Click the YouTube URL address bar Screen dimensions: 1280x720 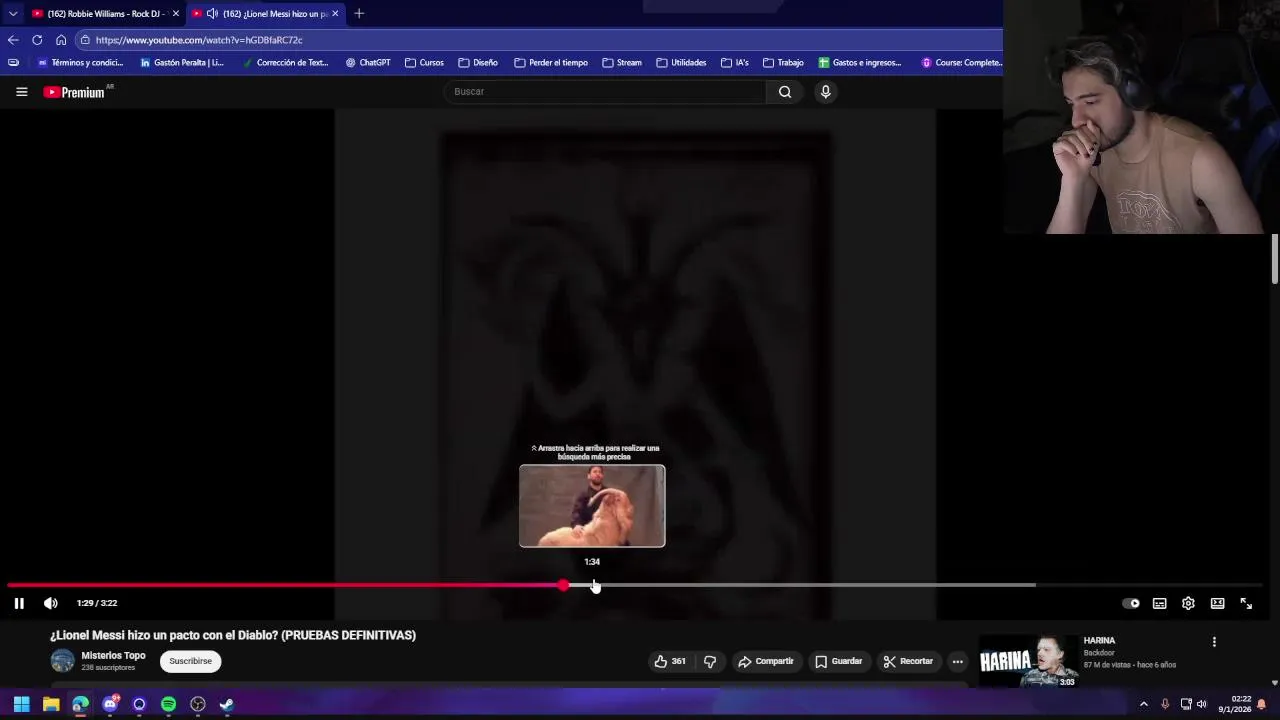[x=540, y=40]
